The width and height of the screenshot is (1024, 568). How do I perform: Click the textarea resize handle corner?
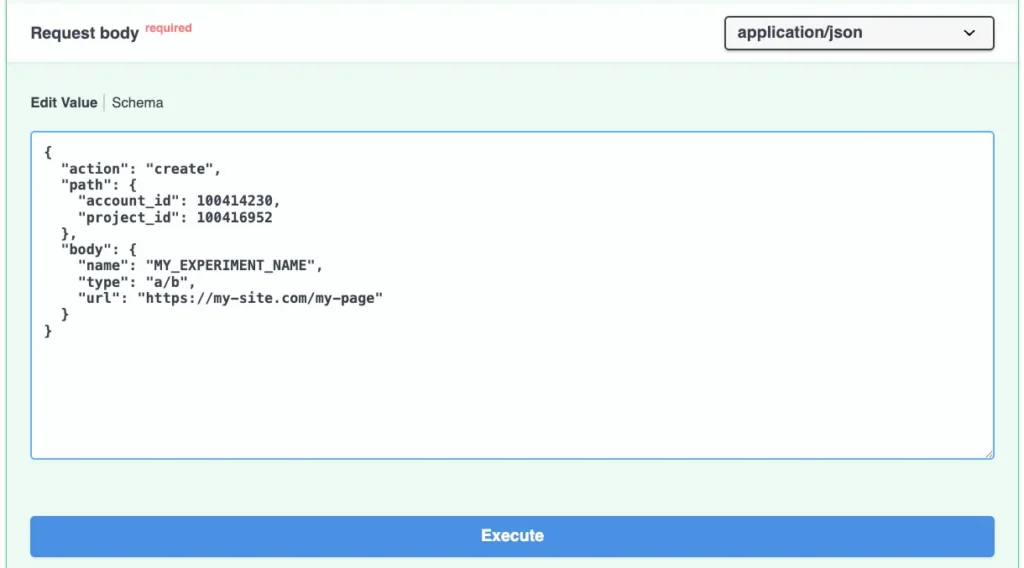(x=989, y=453)
